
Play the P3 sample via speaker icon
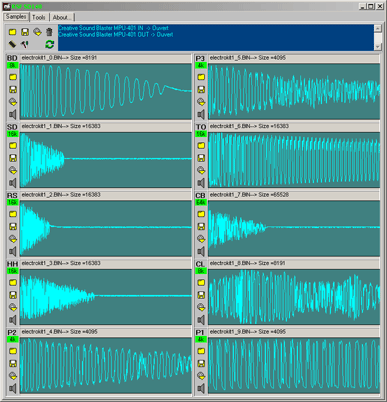(201, 115)
